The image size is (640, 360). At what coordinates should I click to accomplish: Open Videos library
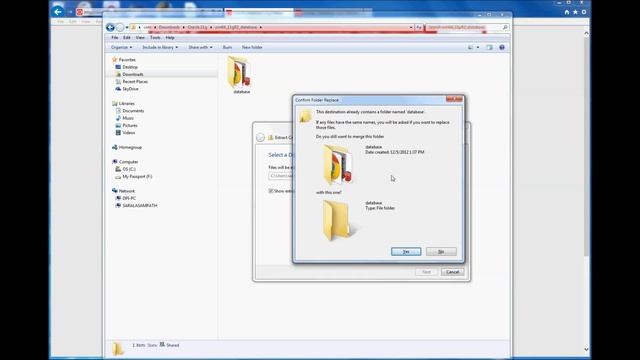129,133
